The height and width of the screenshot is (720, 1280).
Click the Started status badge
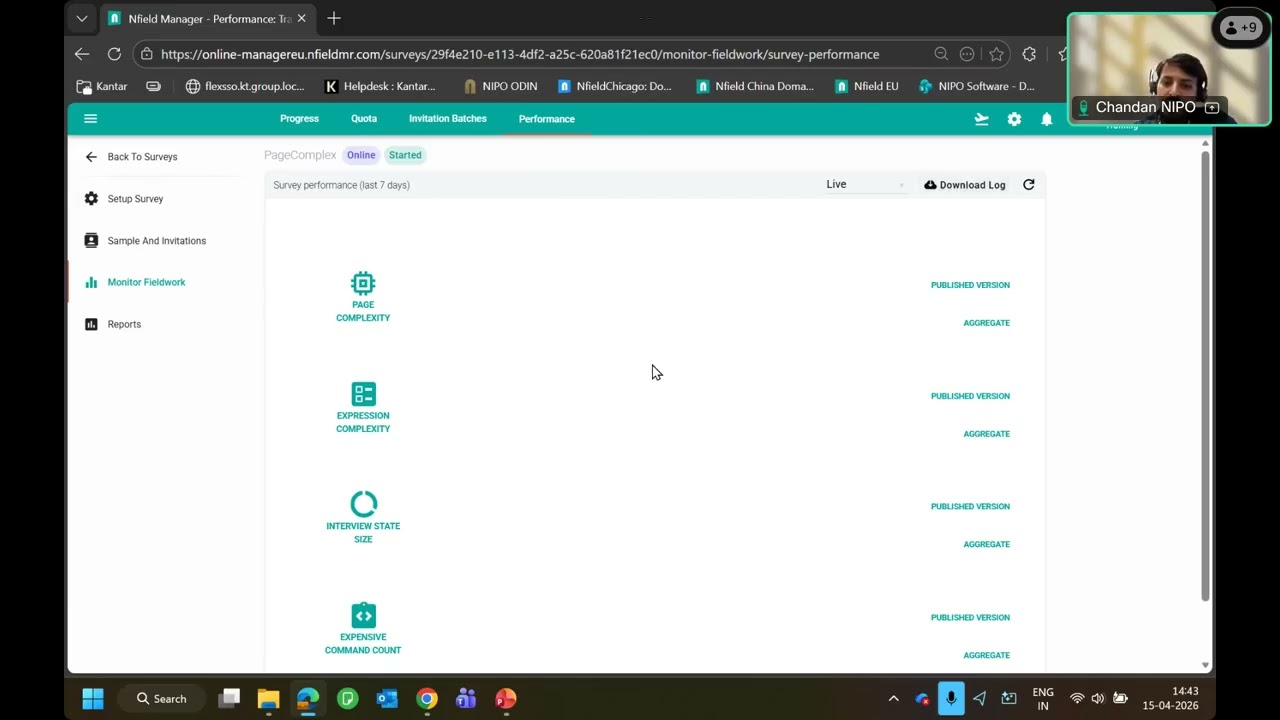point(405,155)
